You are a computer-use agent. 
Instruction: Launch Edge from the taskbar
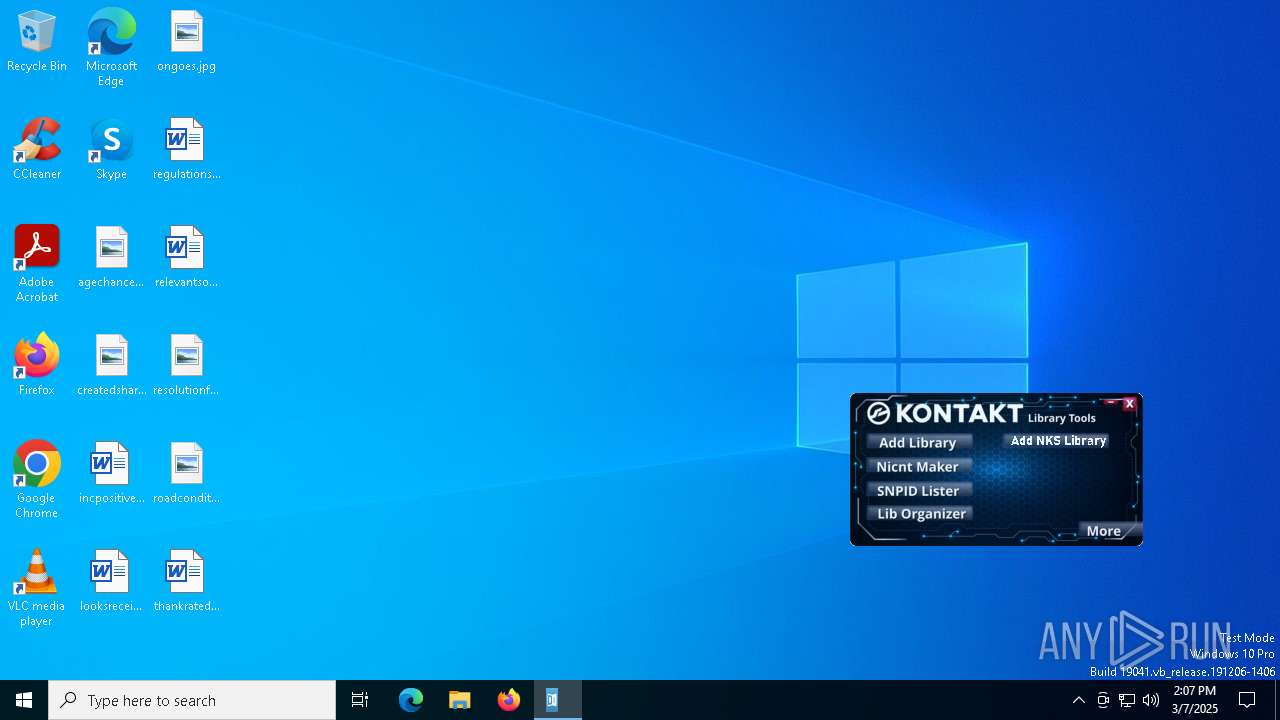coord(411,700)
